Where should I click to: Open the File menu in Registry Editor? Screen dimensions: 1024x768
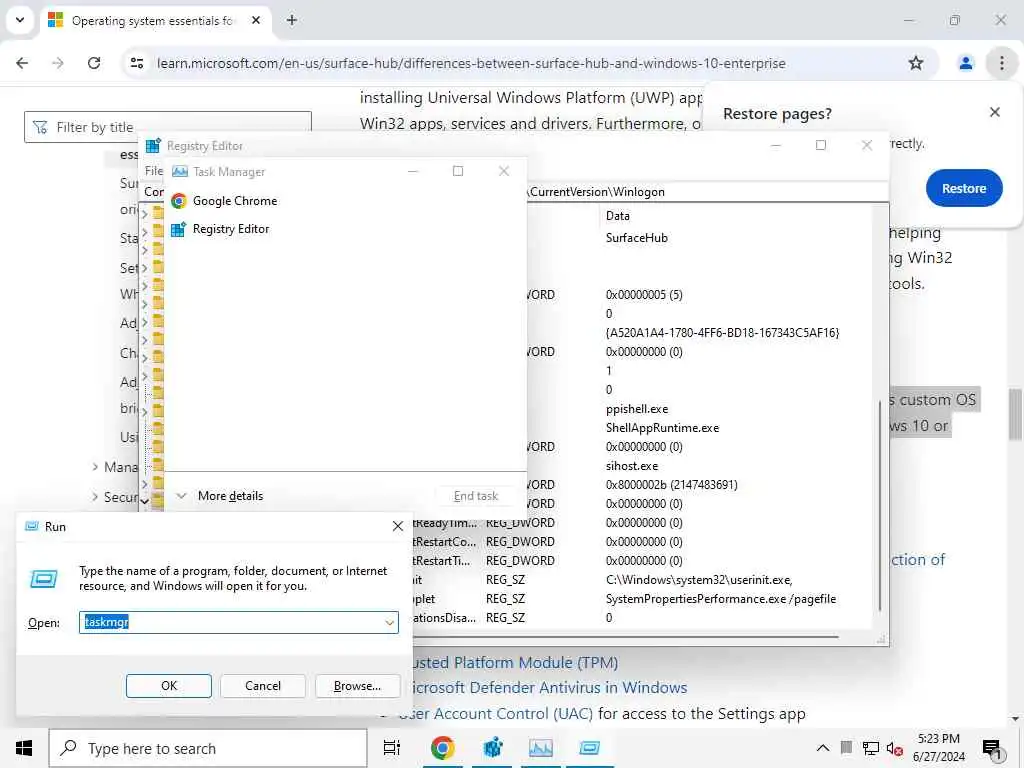tap(153, 170)
